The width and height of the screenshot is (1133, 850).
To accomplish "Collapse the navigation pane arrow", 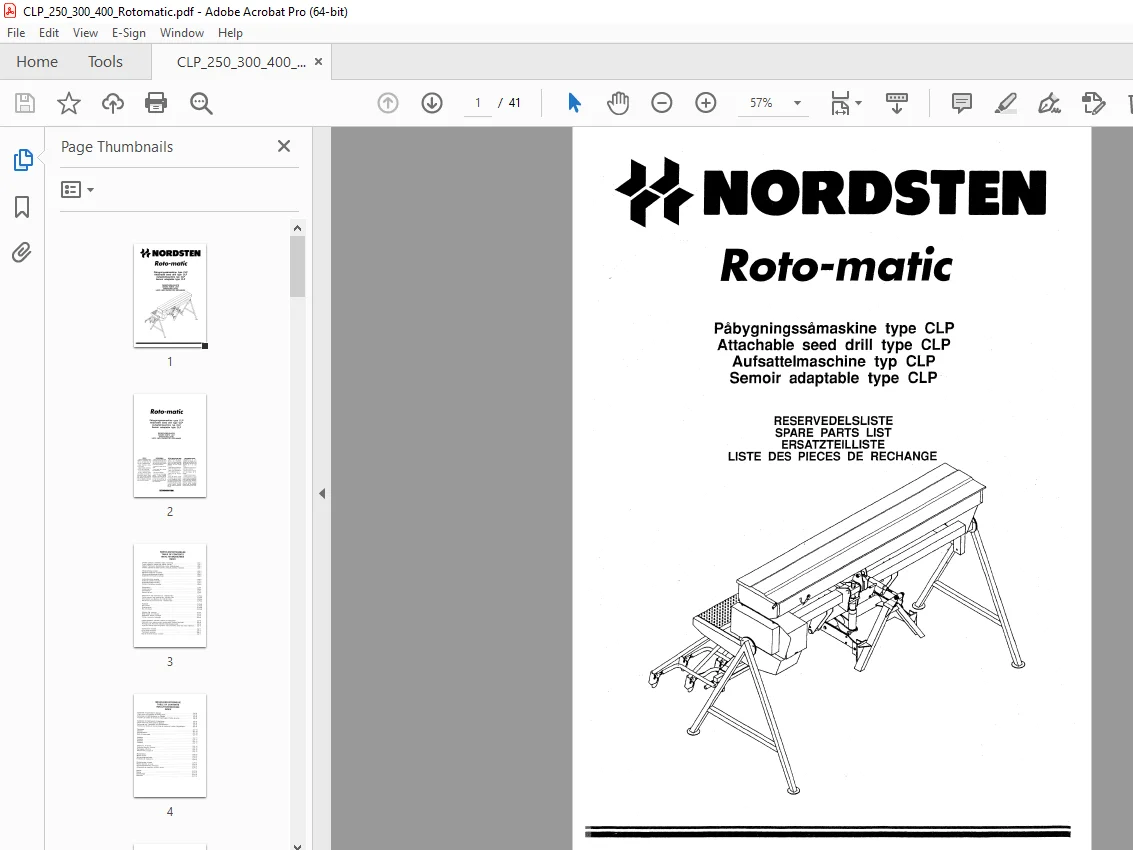I will (x=322, y=494).
